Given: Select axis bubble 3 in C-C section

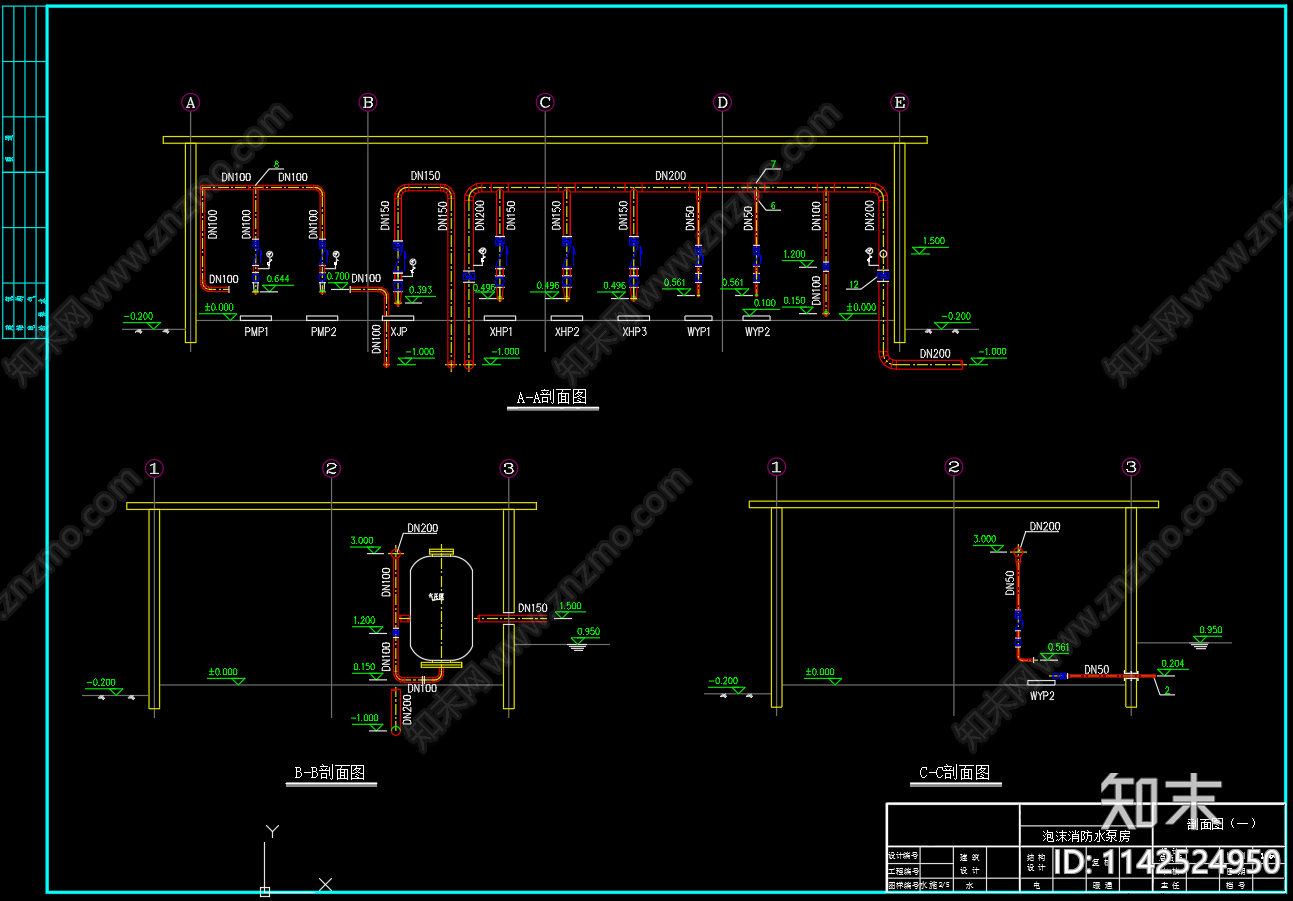Looking at the screenshot, I should 1131,466.
